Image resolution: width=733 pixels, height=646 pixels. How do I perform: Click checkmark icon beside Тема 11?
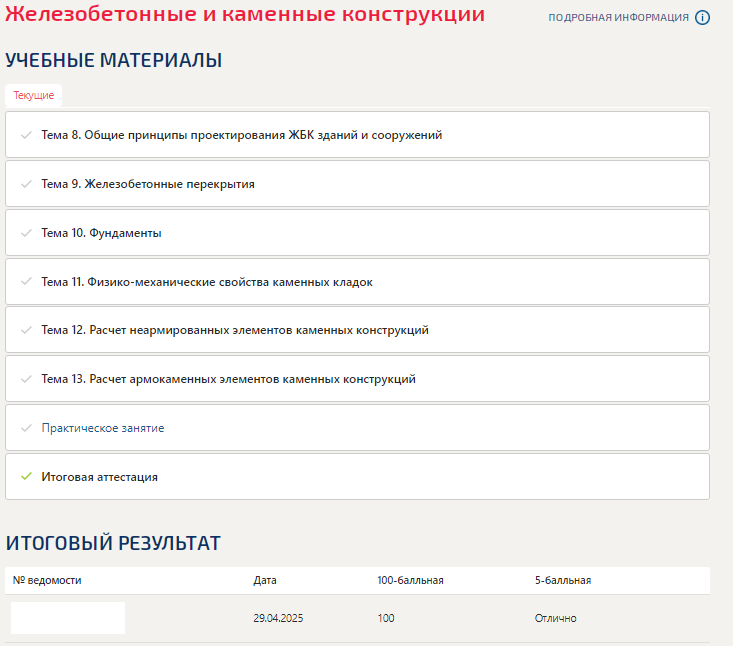pyautogui.click(x=26, y=281)
